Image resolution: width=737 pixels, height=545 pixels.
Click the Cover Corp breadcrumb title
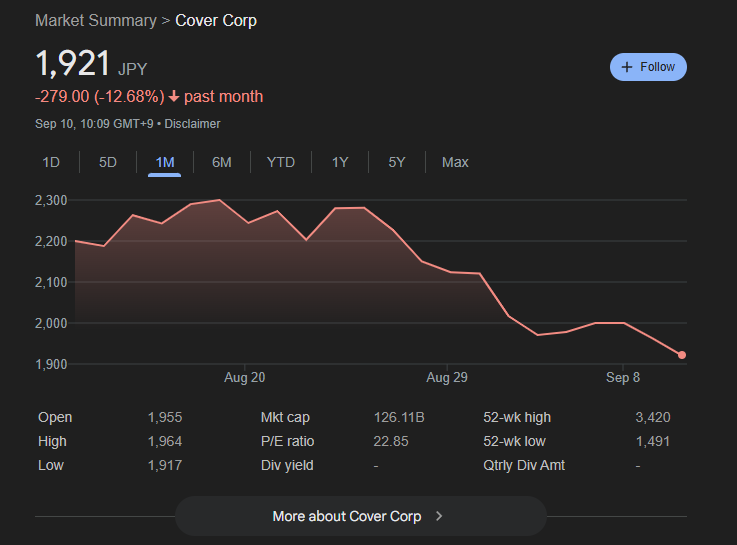[x=216, y=21]
